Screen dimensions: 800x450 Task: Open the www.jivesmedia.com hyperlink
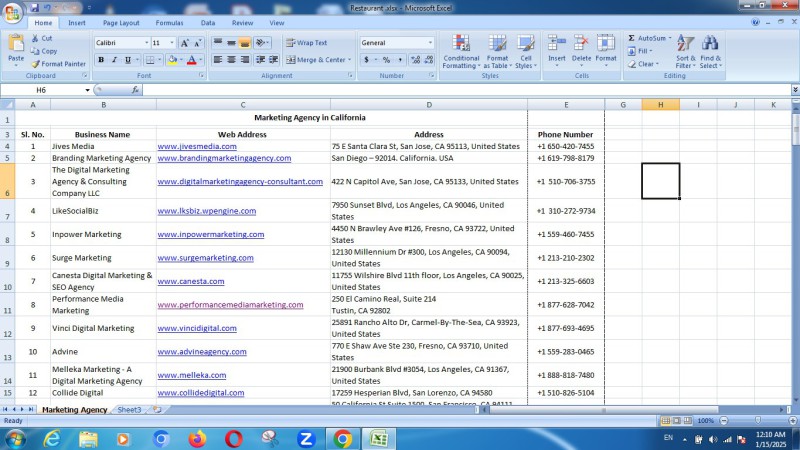pyautogui.click(x=197, y=146)
